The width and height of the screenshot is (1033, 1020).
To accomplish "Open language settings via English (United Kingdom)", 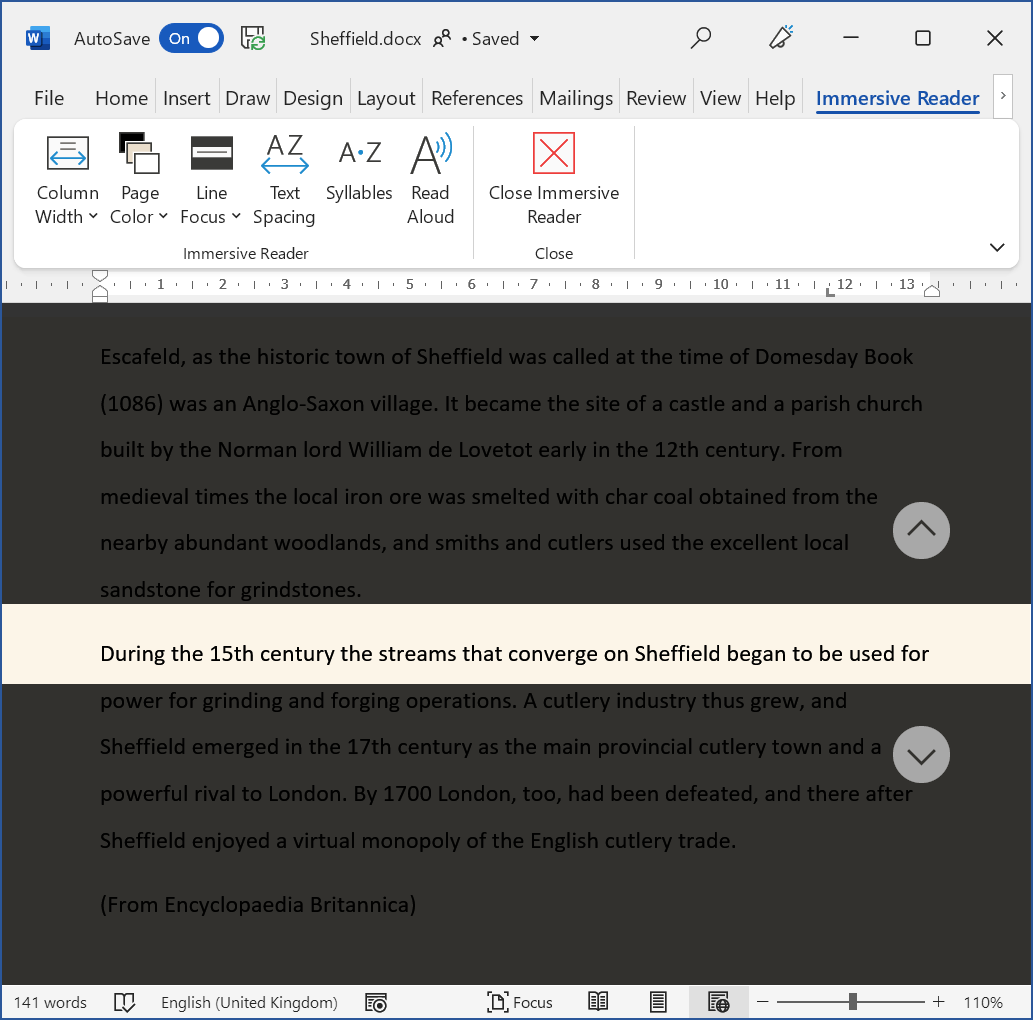I will coord(248,1002).
